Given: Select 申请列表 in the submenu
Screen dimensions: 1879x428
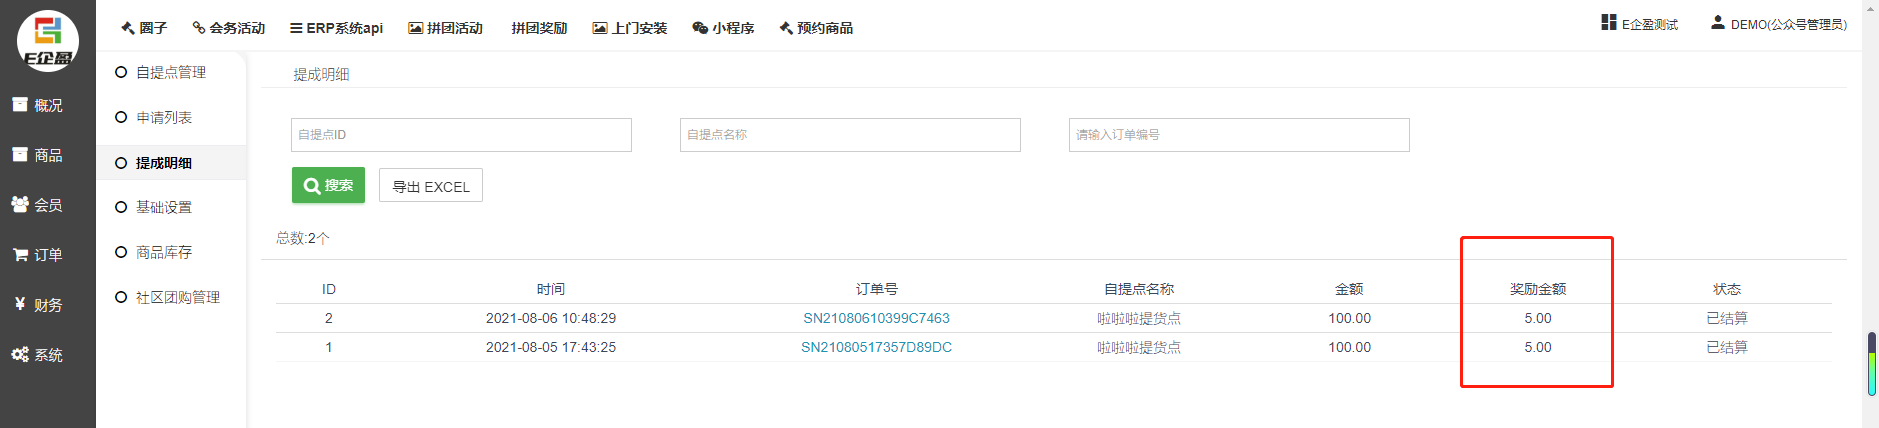Looking at the screenshot, I should click(163, 117).
